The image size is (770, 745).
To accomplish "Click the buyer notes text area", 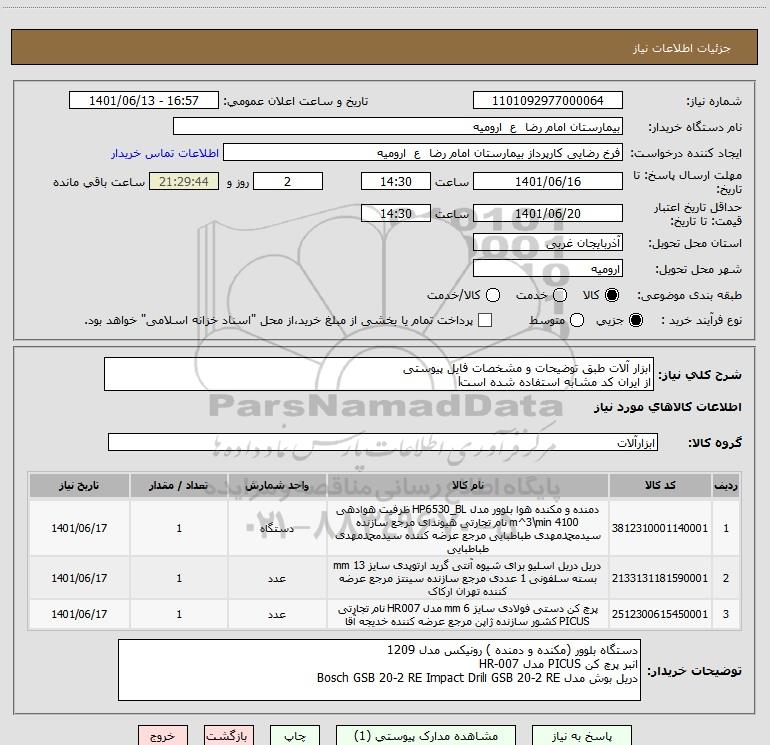I will click(x=379, y=670).
